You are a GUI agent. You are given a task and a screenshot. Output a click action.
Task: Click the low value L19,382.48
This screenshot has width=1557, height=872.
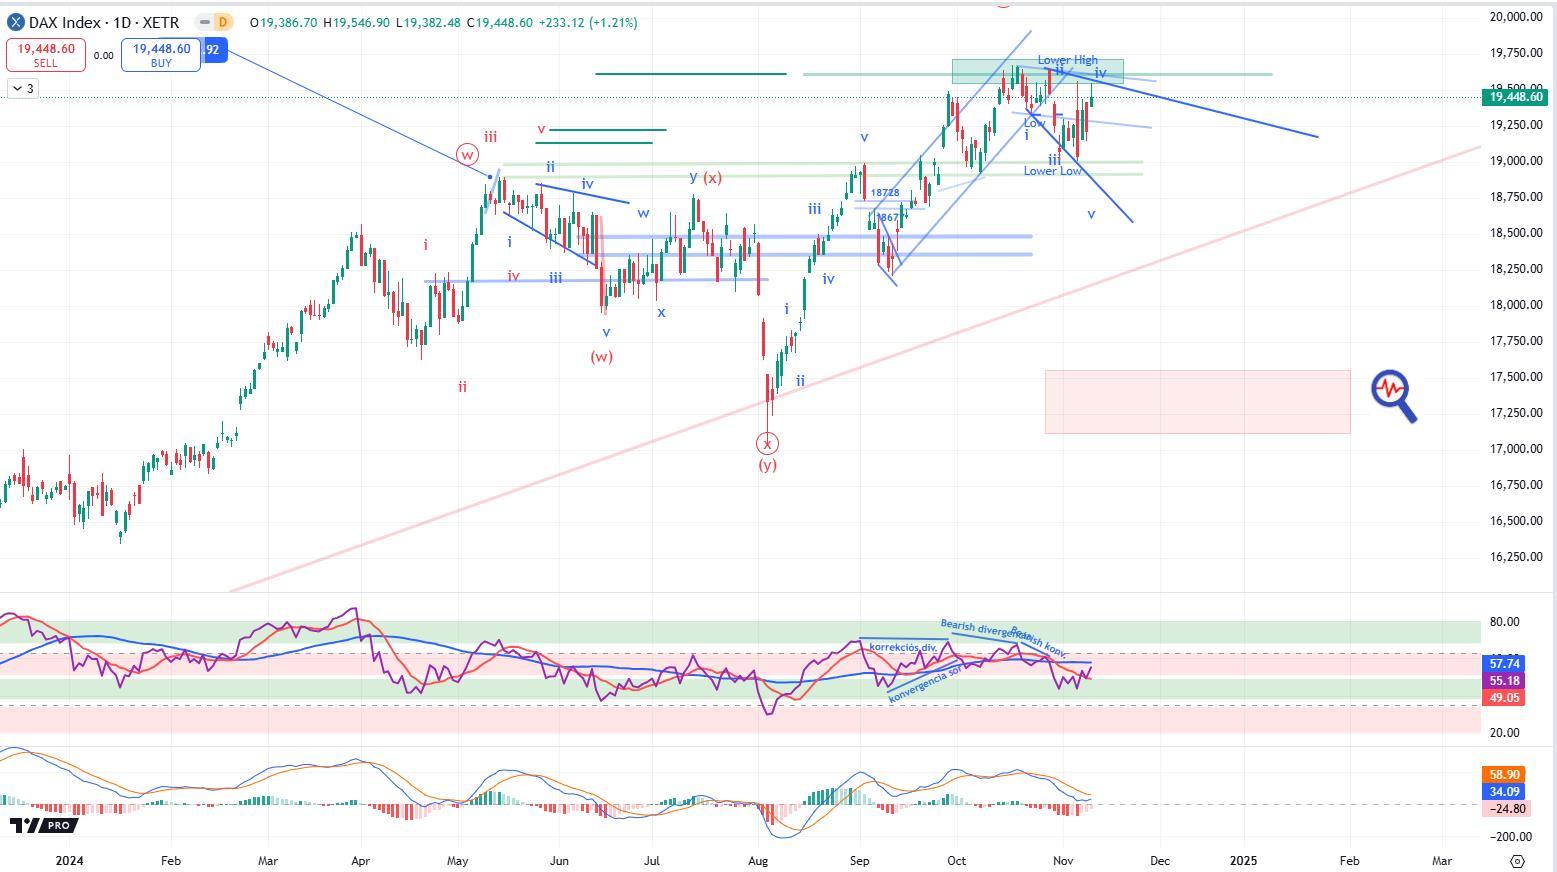click(428, 22)
